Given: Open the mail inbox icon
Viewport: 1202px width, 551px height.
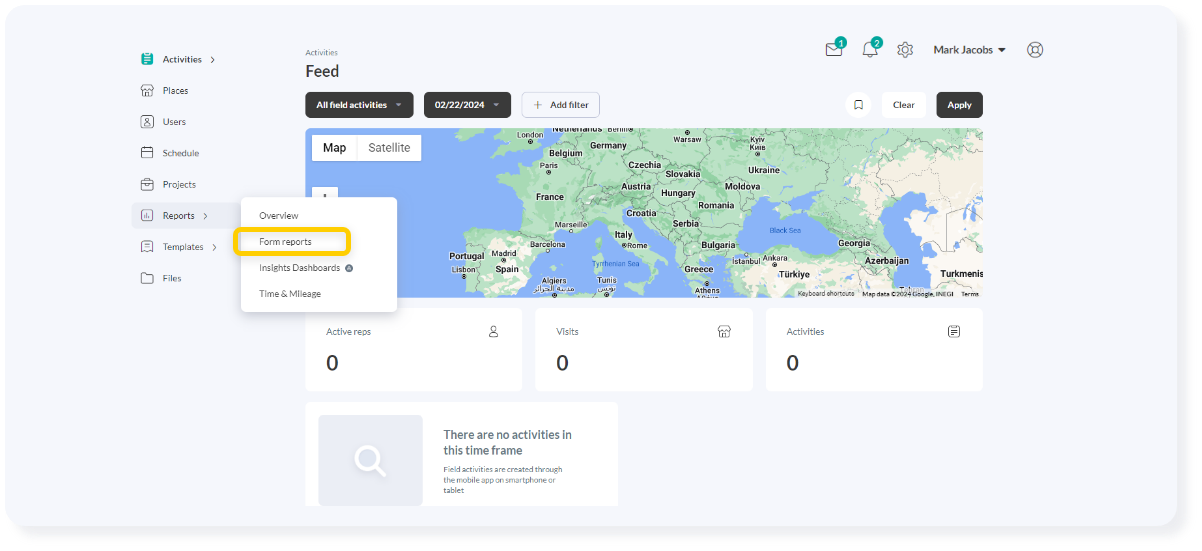Looking at the screenshot, I should click(834, 50).
